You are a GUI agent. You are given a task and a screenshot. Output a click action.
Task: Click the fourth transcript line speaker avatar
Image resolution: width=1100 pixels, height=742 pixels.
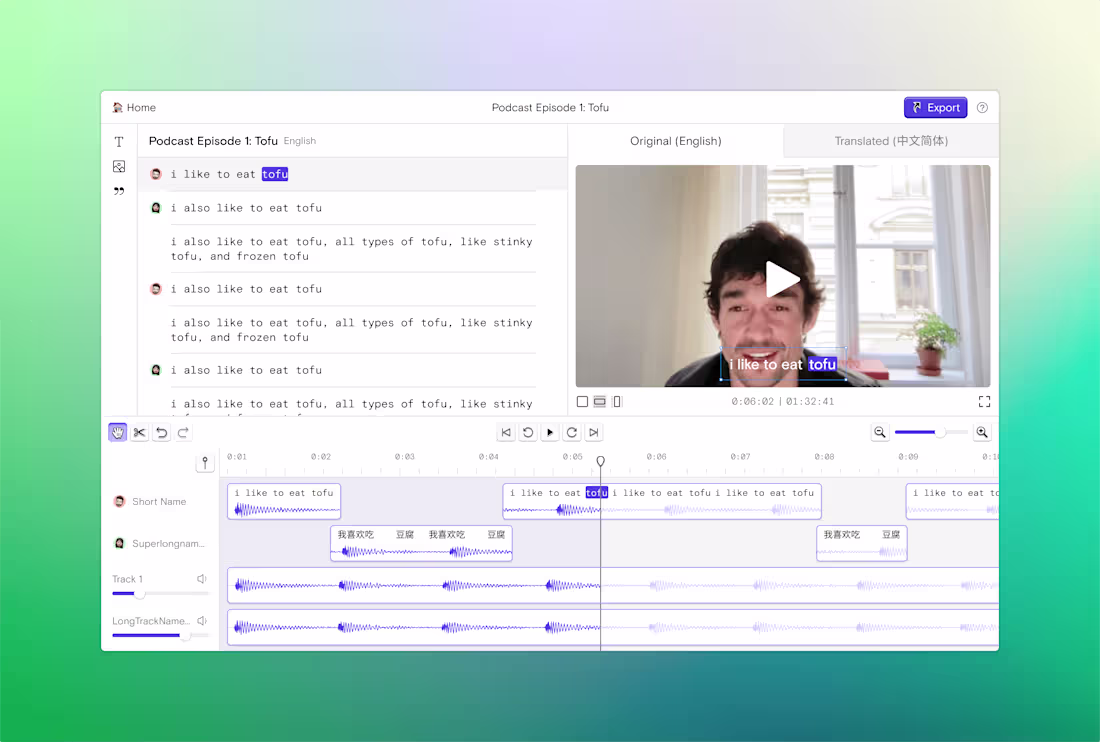(x=156, y=289)
